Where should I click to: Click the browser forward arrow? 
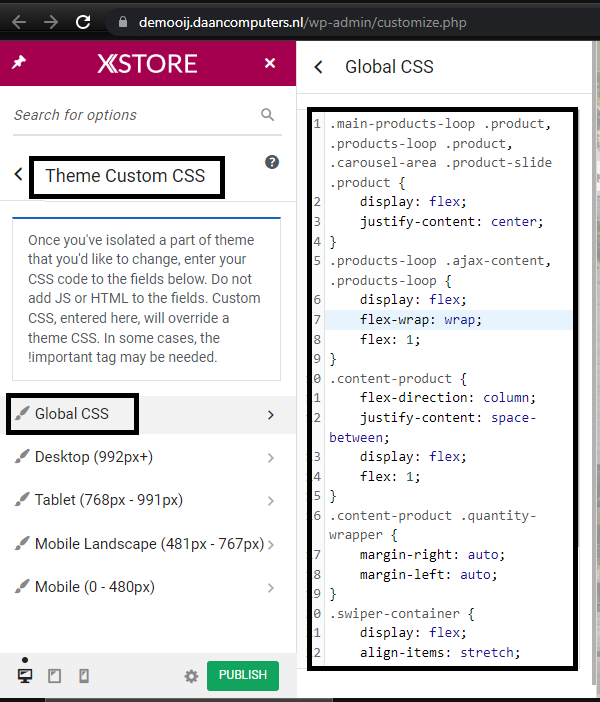51,21
